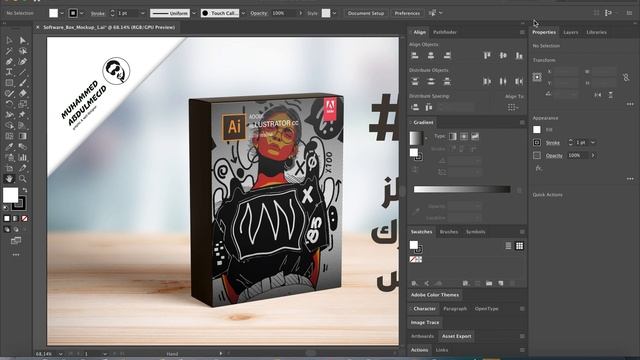640x360 pixels.
Task: Select the Line Segment tool
Action: tap(23, 72)
